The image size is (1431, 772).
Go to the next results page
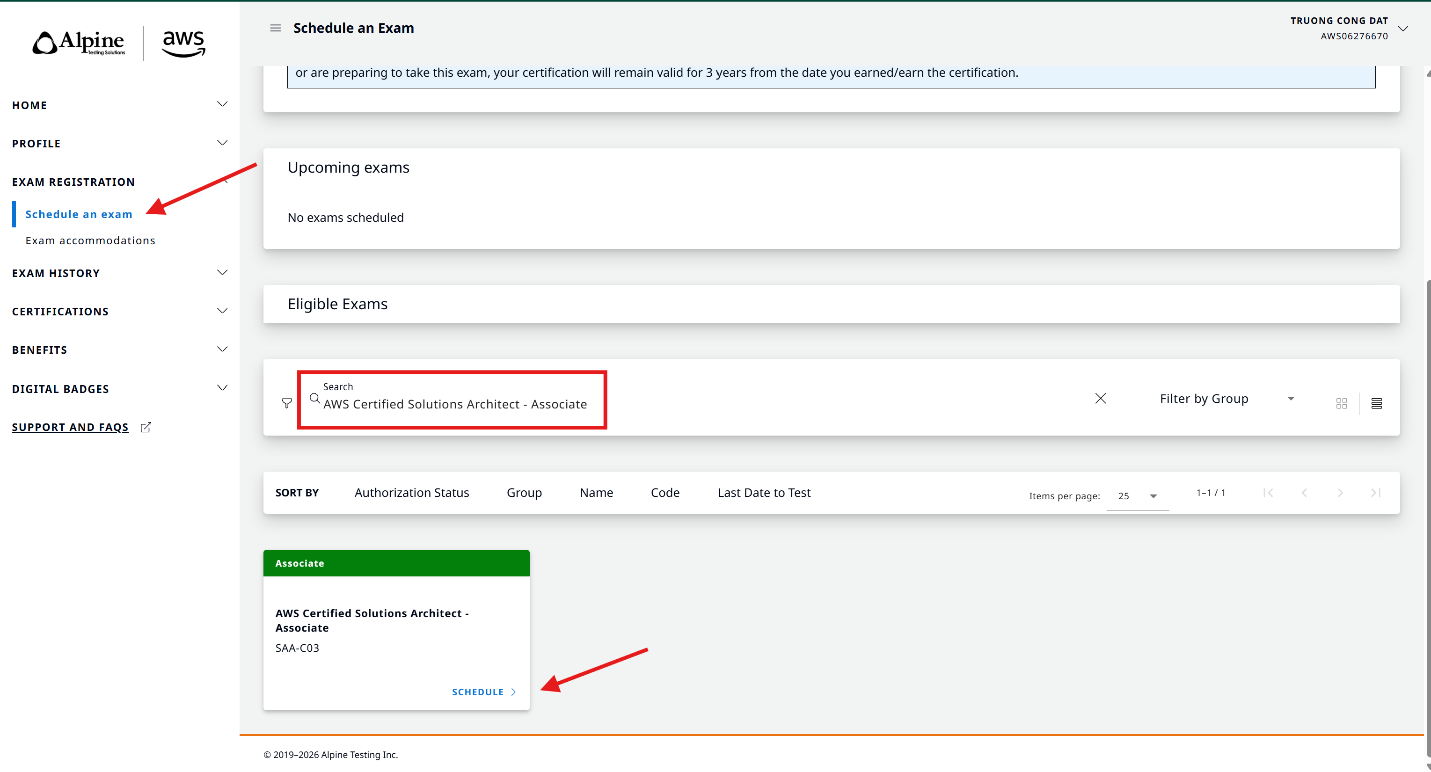(1340, 493)
